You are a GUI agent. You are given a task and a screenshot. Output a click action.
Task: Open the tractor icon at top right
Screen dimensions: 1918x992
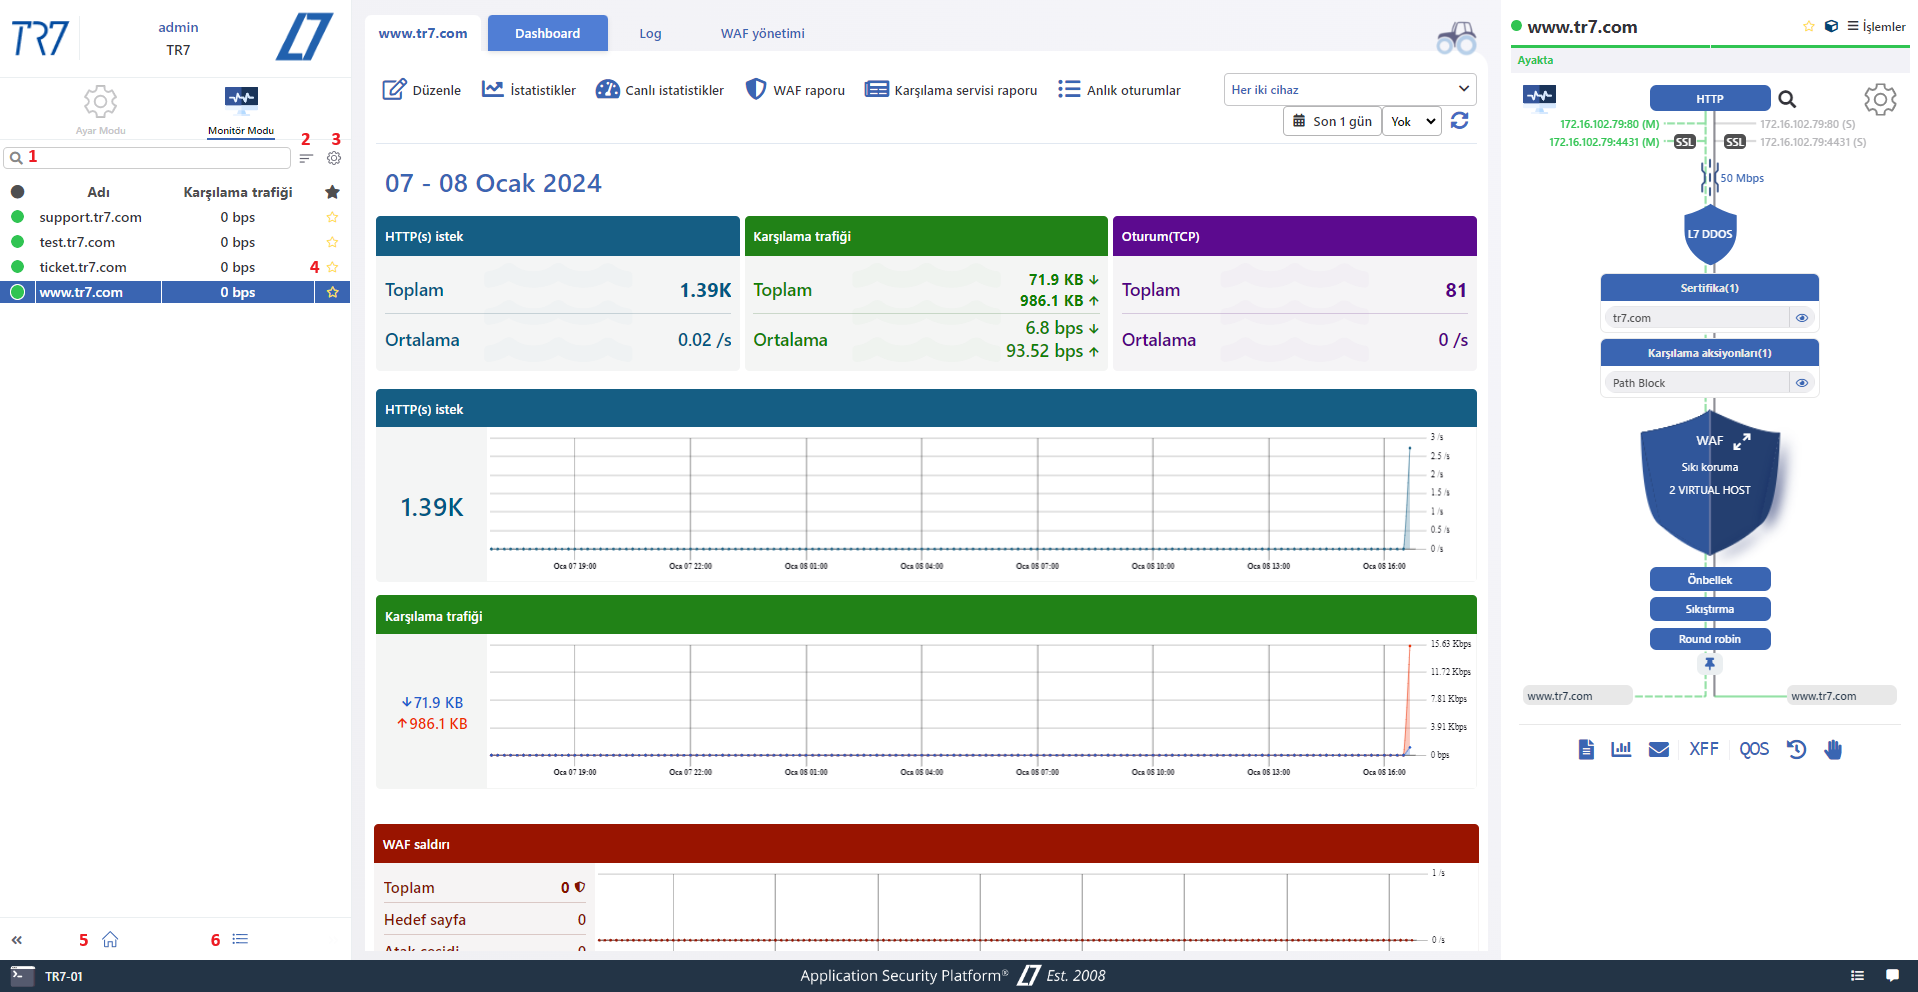(1457, 38)
